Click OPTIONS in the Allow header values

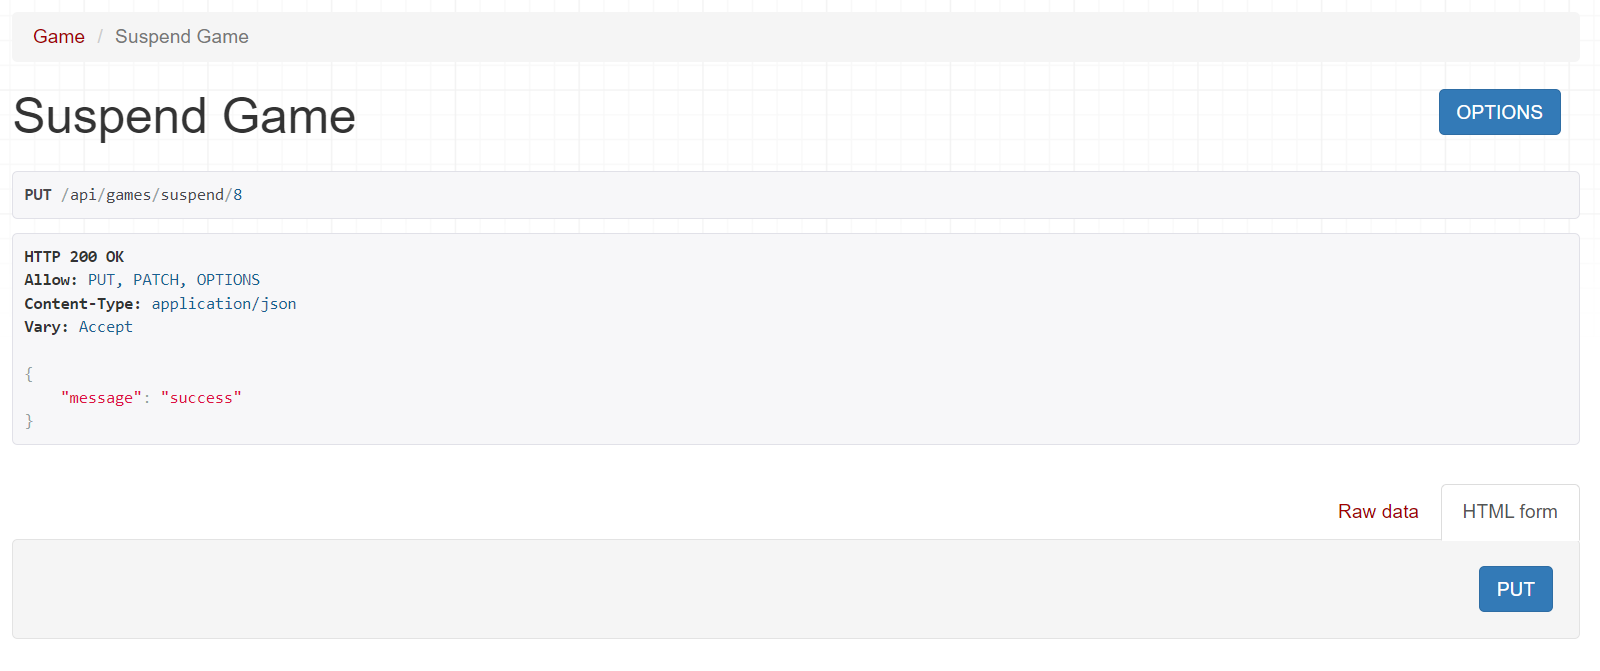click(228, 280)
